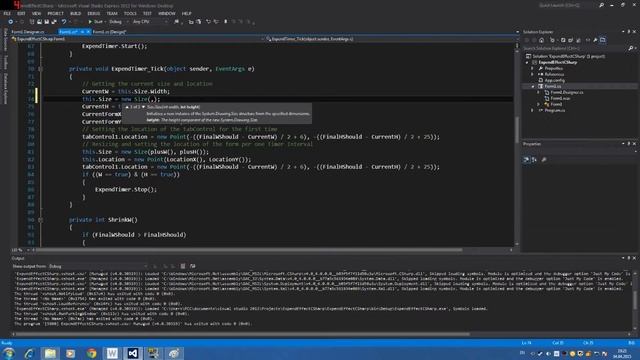Open the WINDOW menu
The height and width of the screenshot is (360, 640).
click(167, 13)
